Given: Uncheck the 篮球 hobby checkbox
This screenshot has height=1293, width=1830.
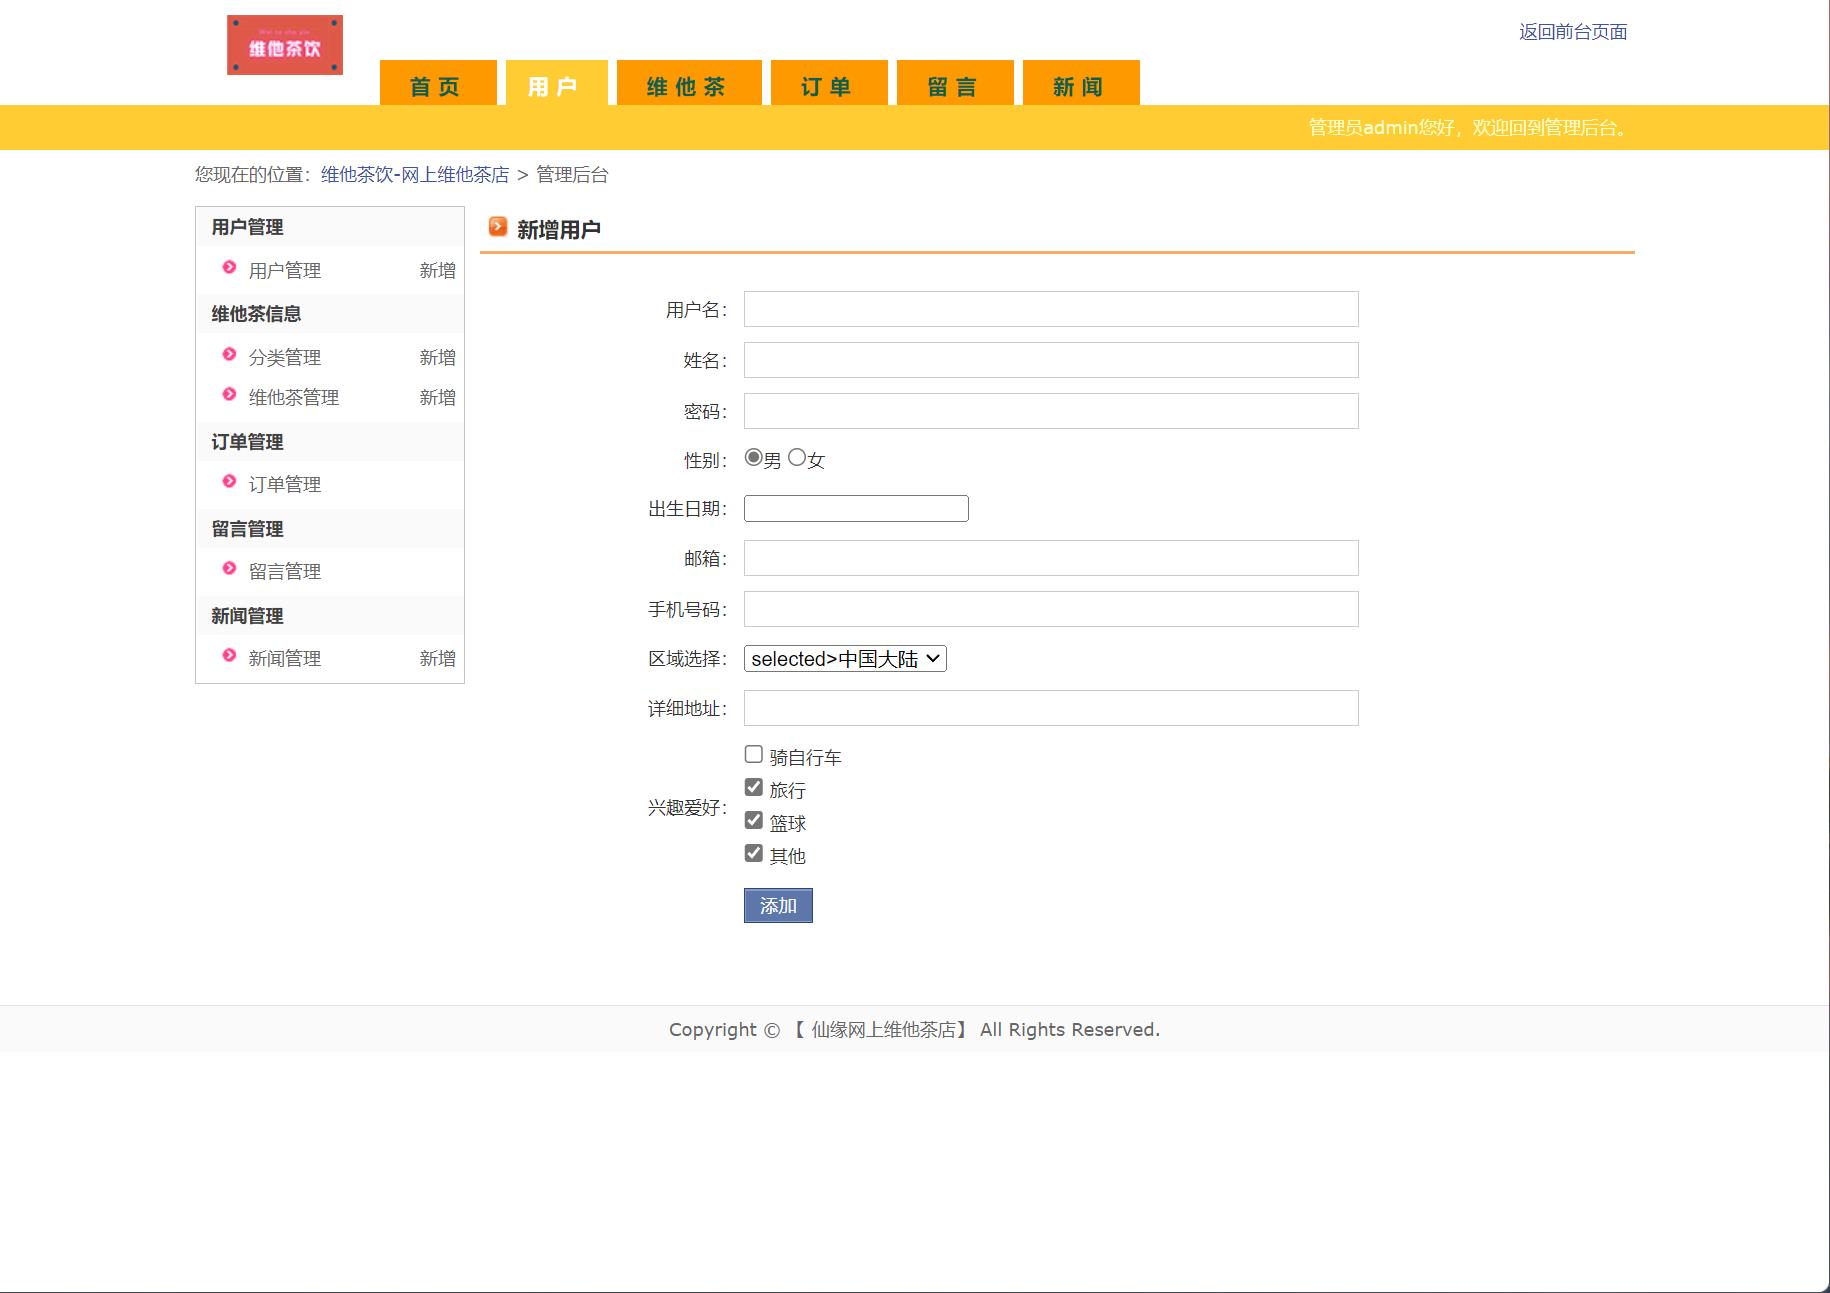Looking at the screenshot, I should click(752, 819).
